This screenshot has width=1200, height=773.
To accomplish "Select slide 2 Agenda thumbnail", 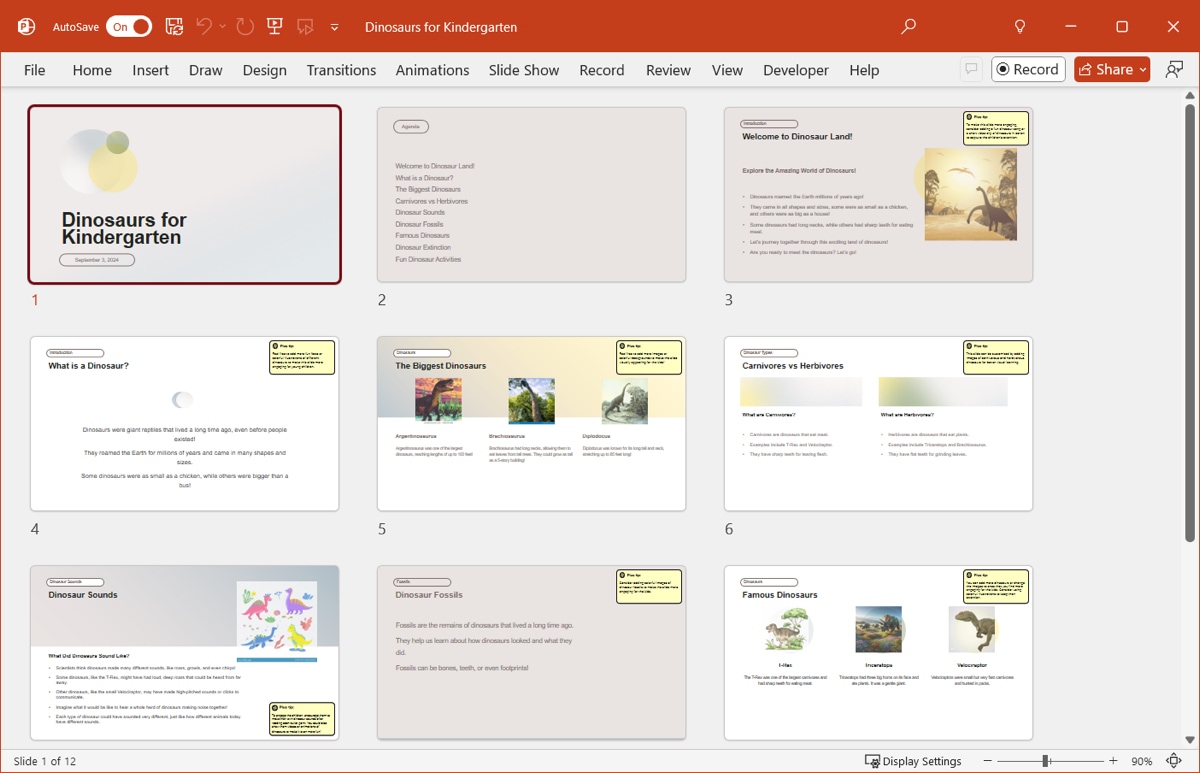I will [532, 195].
